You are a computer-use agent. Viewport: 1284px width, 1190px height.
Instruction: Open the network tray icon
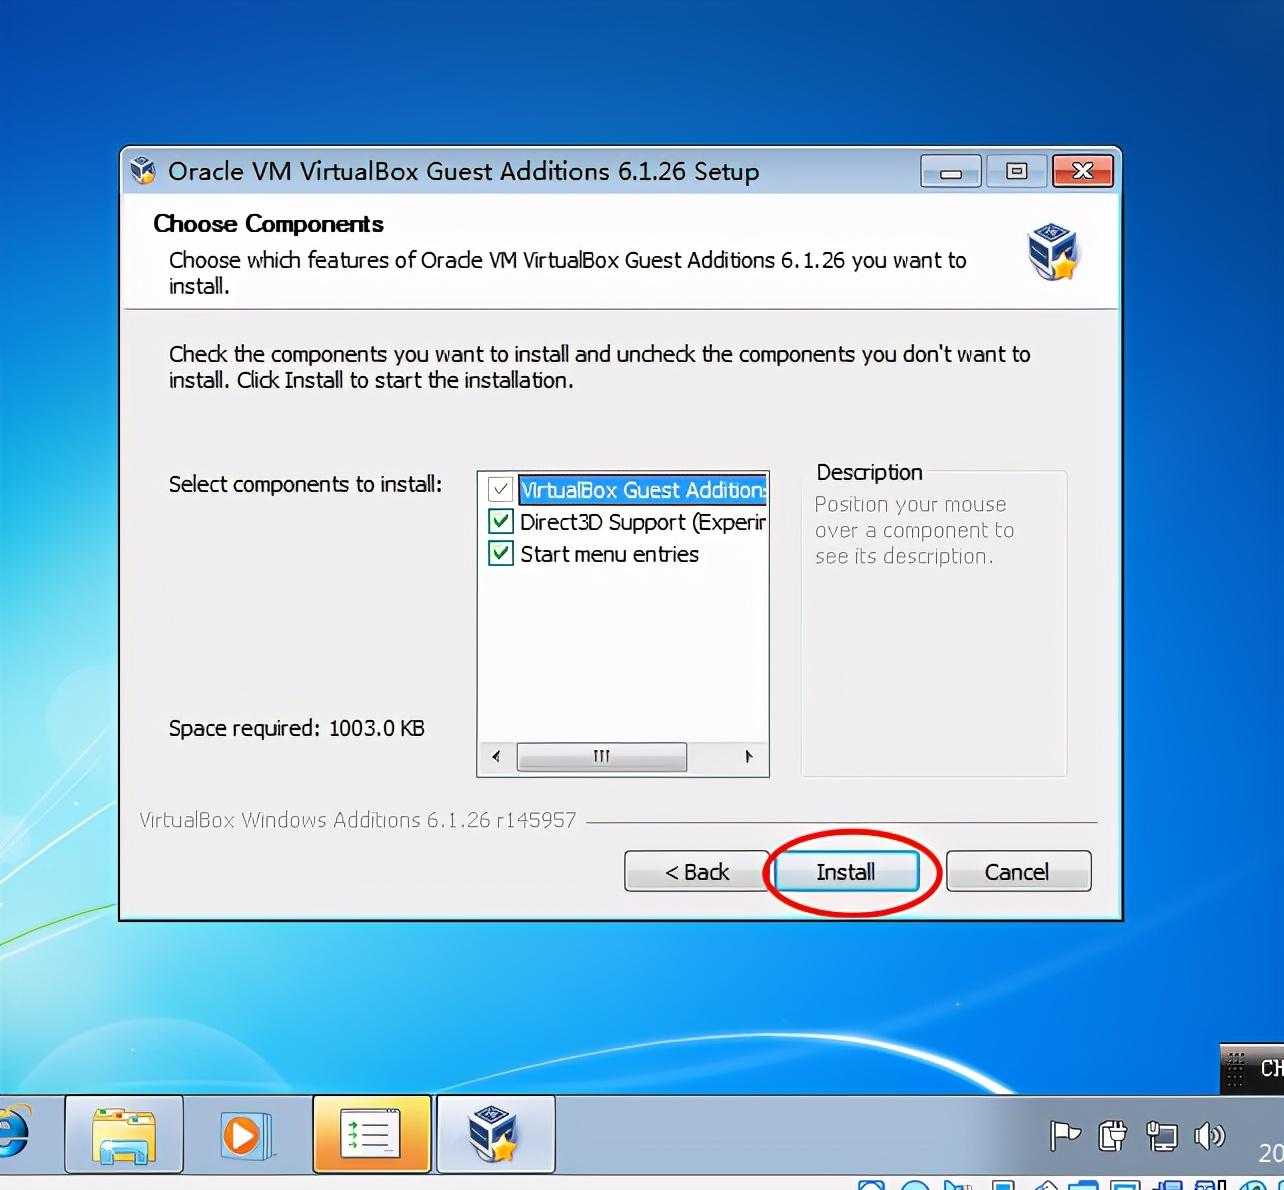(x=1161, y=1136)
